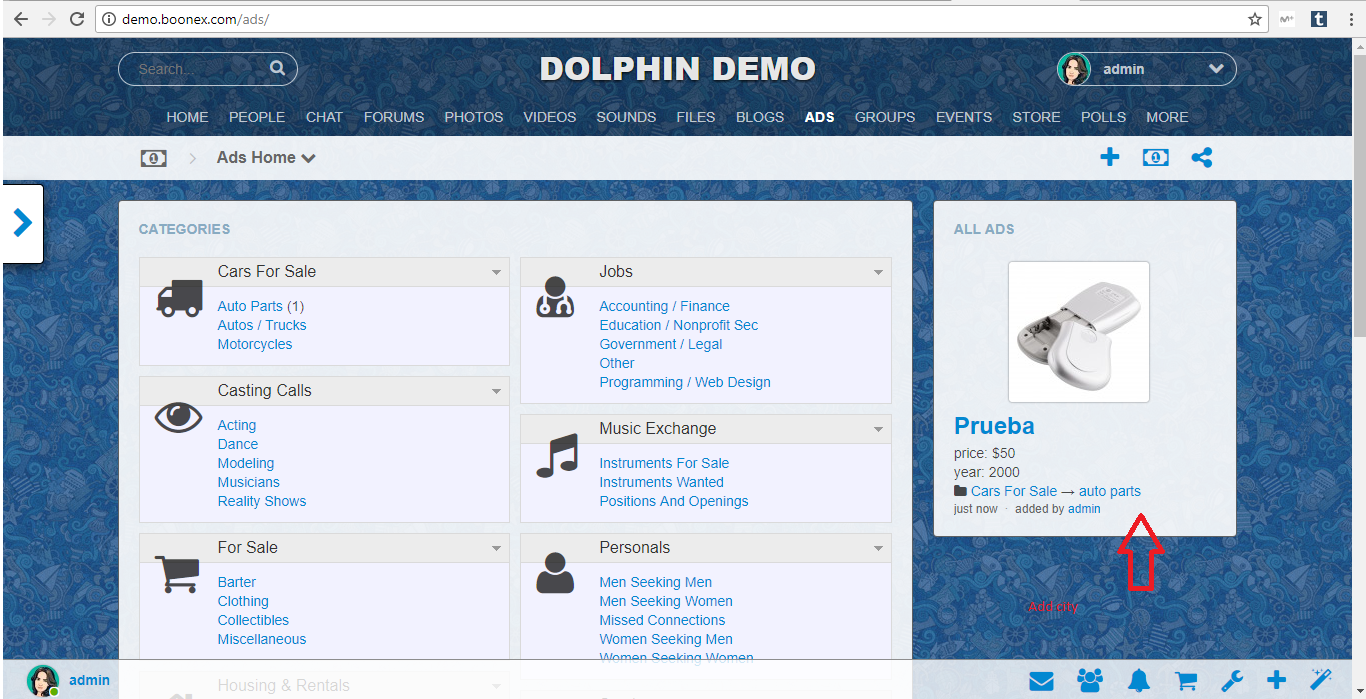The image size is (1366, 699).
Task: Click into the site Search field
Action: click(200, 69)
